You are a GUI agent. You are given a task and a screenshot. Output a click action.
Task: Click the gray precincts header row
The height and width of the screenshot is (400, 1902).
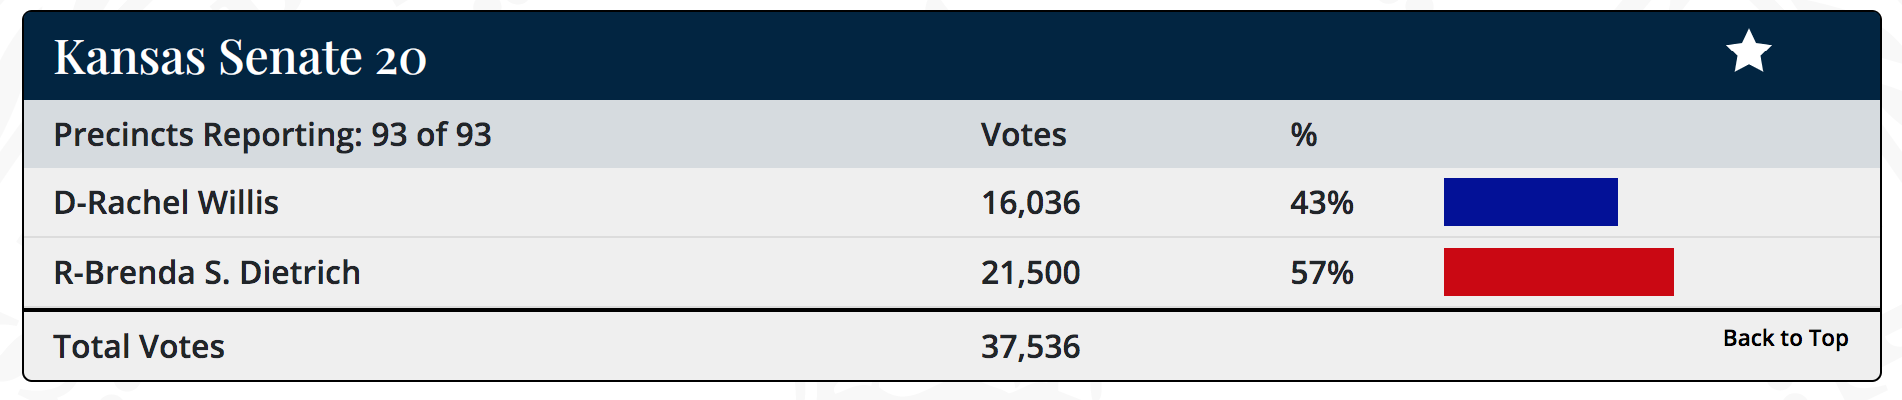(x=951, y=134)
